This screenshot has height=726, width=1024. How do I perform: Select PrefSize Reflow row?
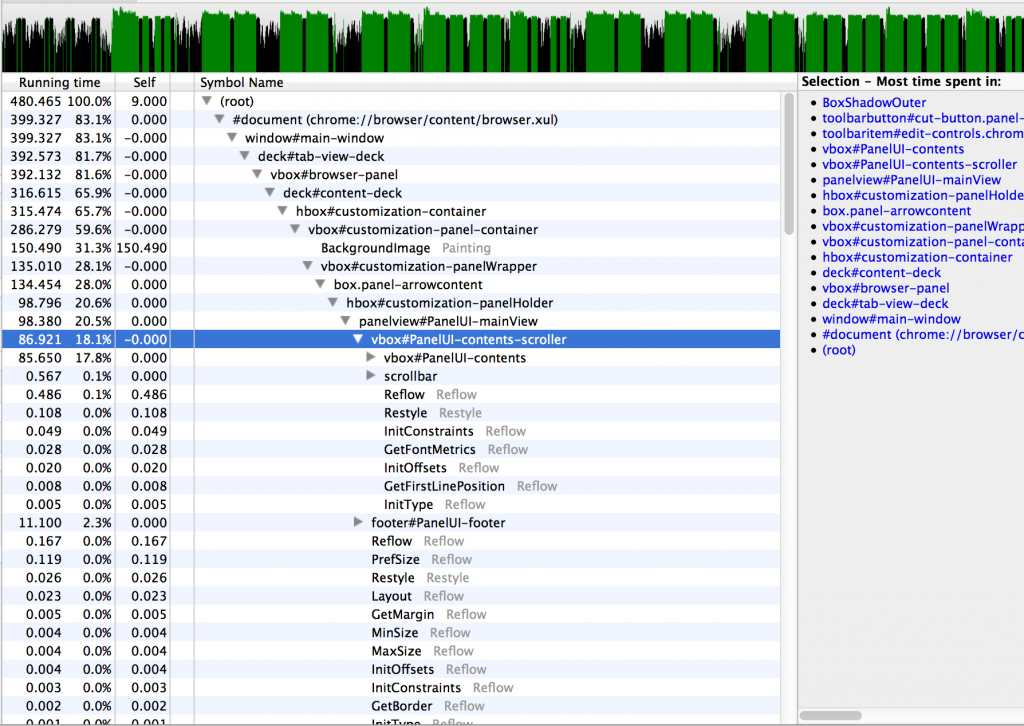click(391, 559)
